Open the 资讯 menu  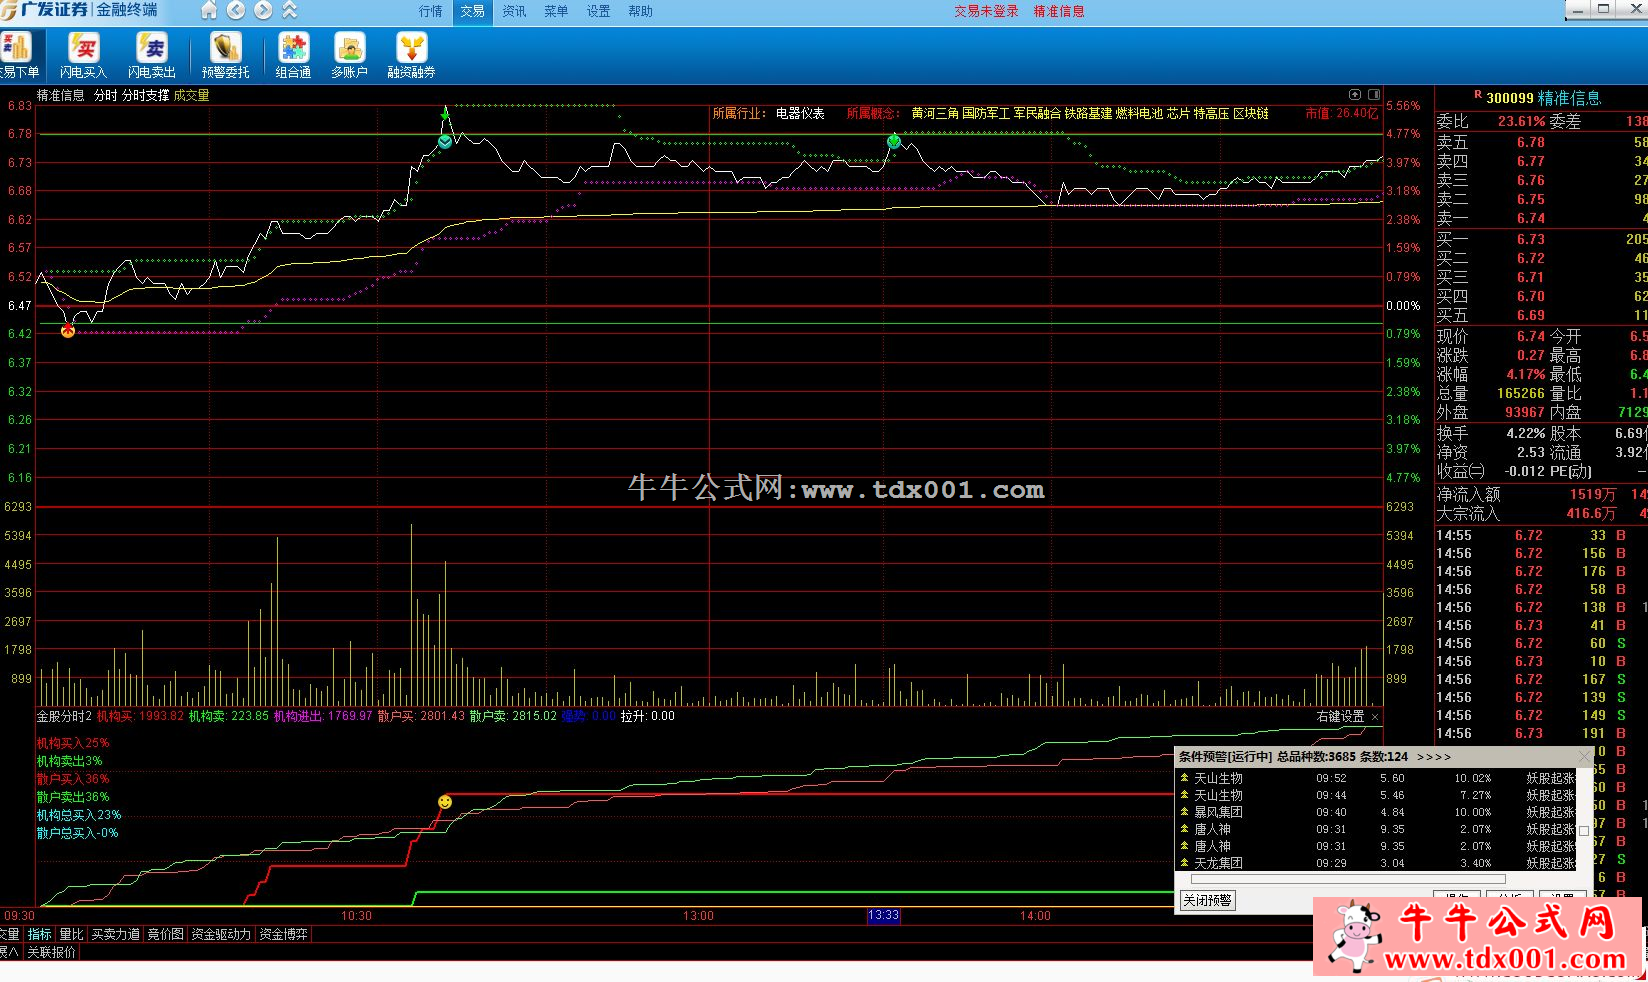point(514,11)
